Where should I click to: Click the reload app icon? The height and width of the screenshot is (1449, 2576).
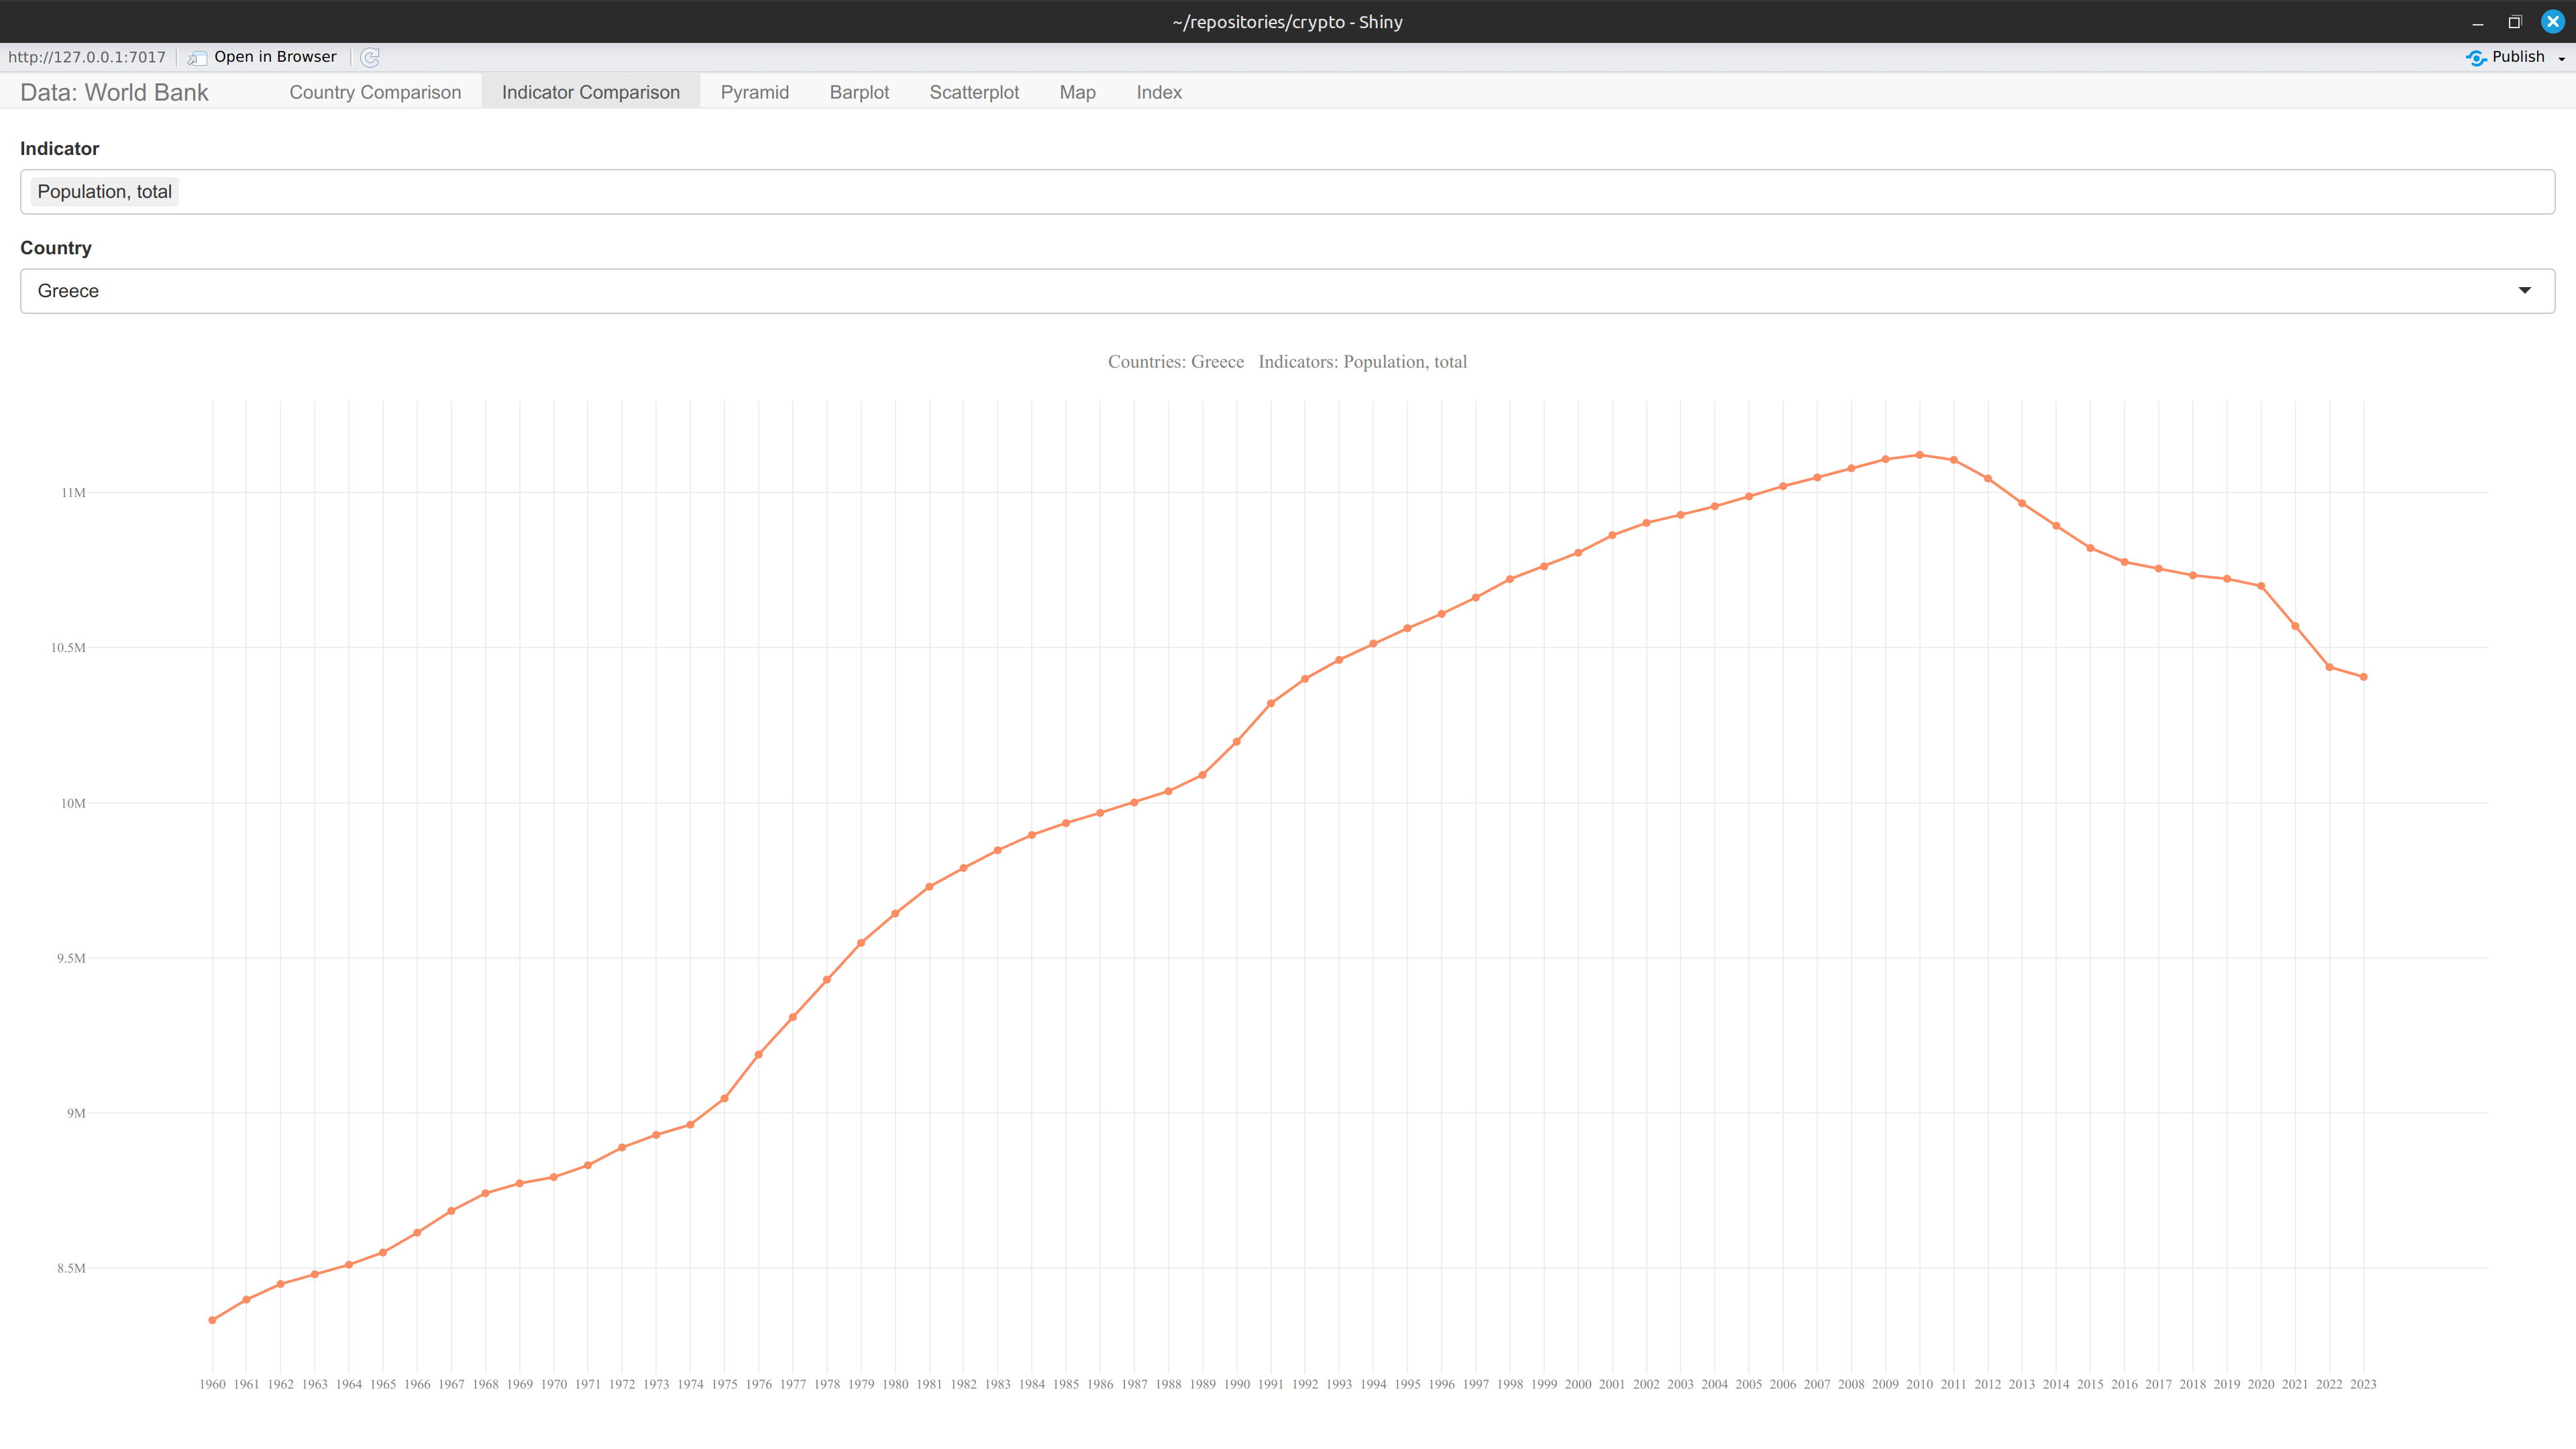point(370,57)
